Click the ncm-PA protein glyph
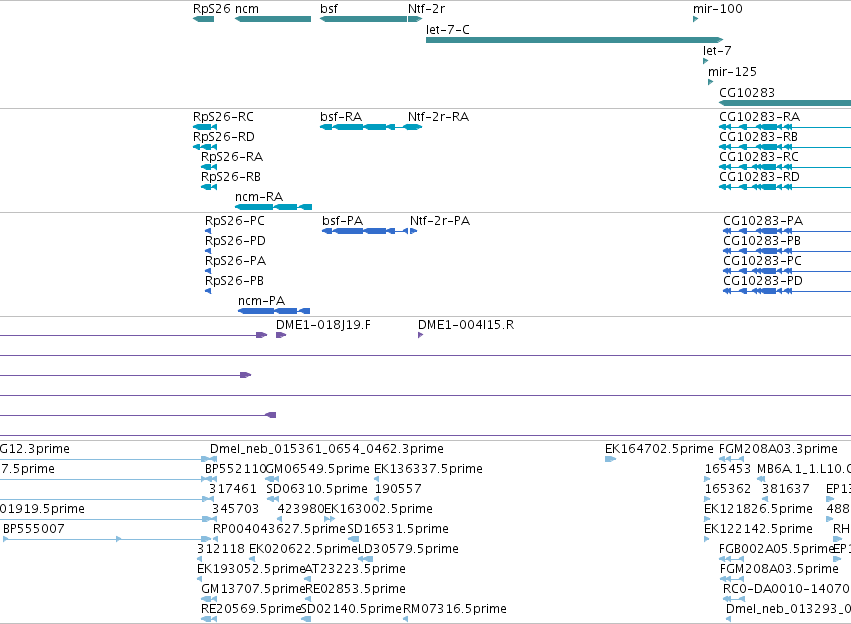Viewport: 851px width, 624px height. point(274,311)
